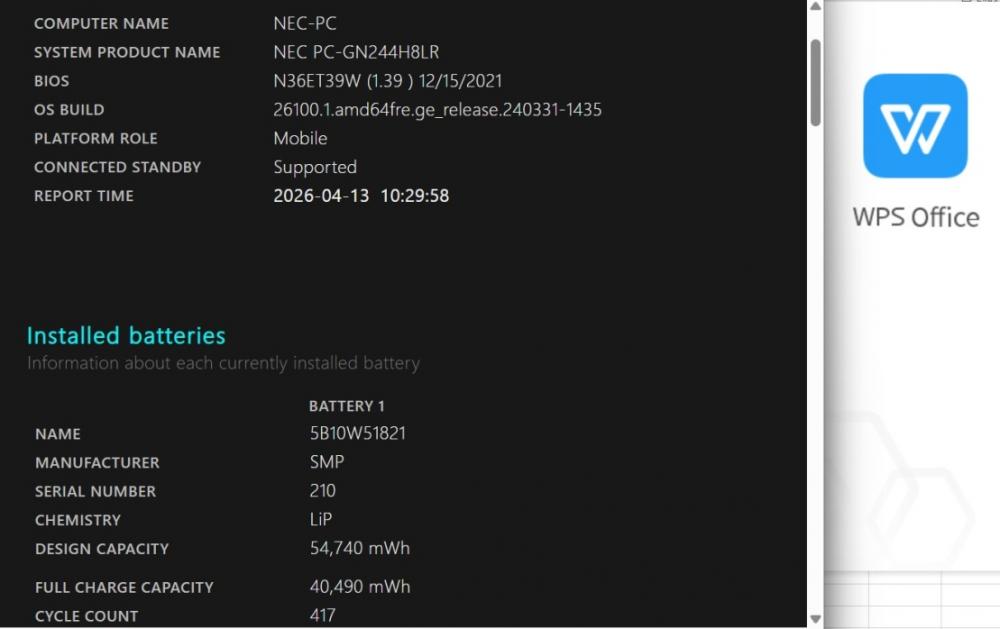Screen dimensions: 1000x629
Task: Click the vertical scrollbar thumb
Action: point(816,82)
